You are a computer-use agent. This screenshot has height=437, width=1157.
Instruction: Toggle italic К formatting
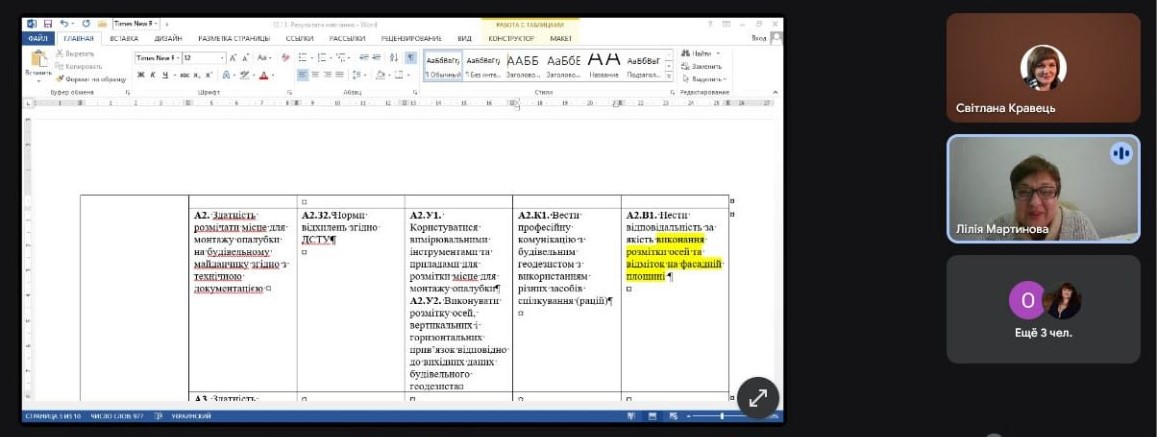pos(152,75)
